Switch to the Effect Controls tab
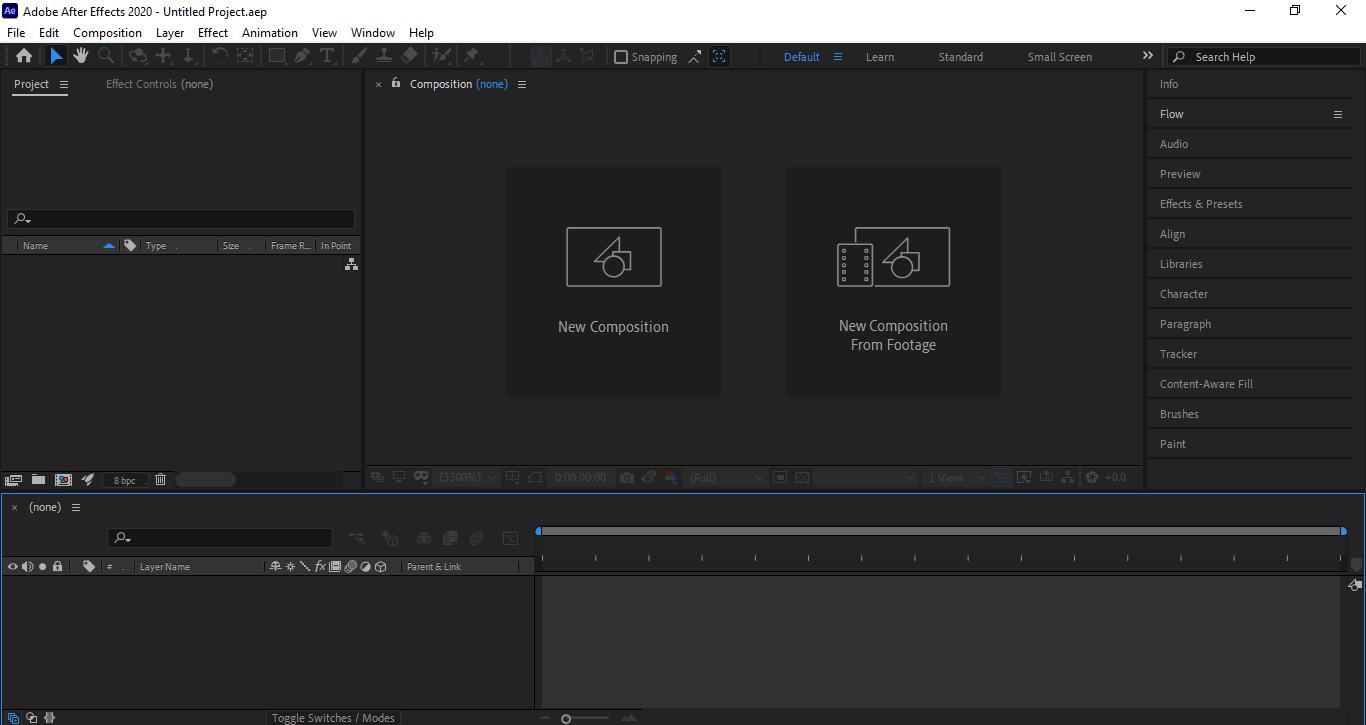 pos(159,84)
